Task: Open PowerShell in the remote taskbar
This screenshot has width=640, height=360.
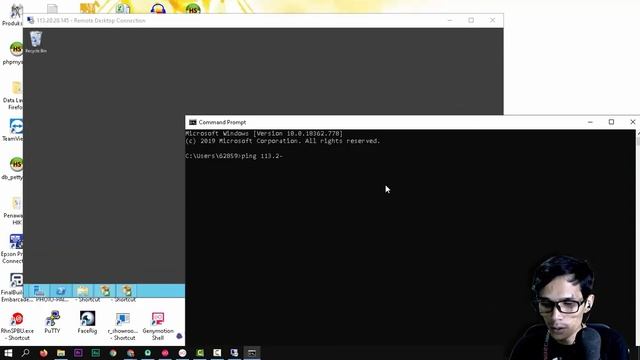Action: (x=61, y=291)
